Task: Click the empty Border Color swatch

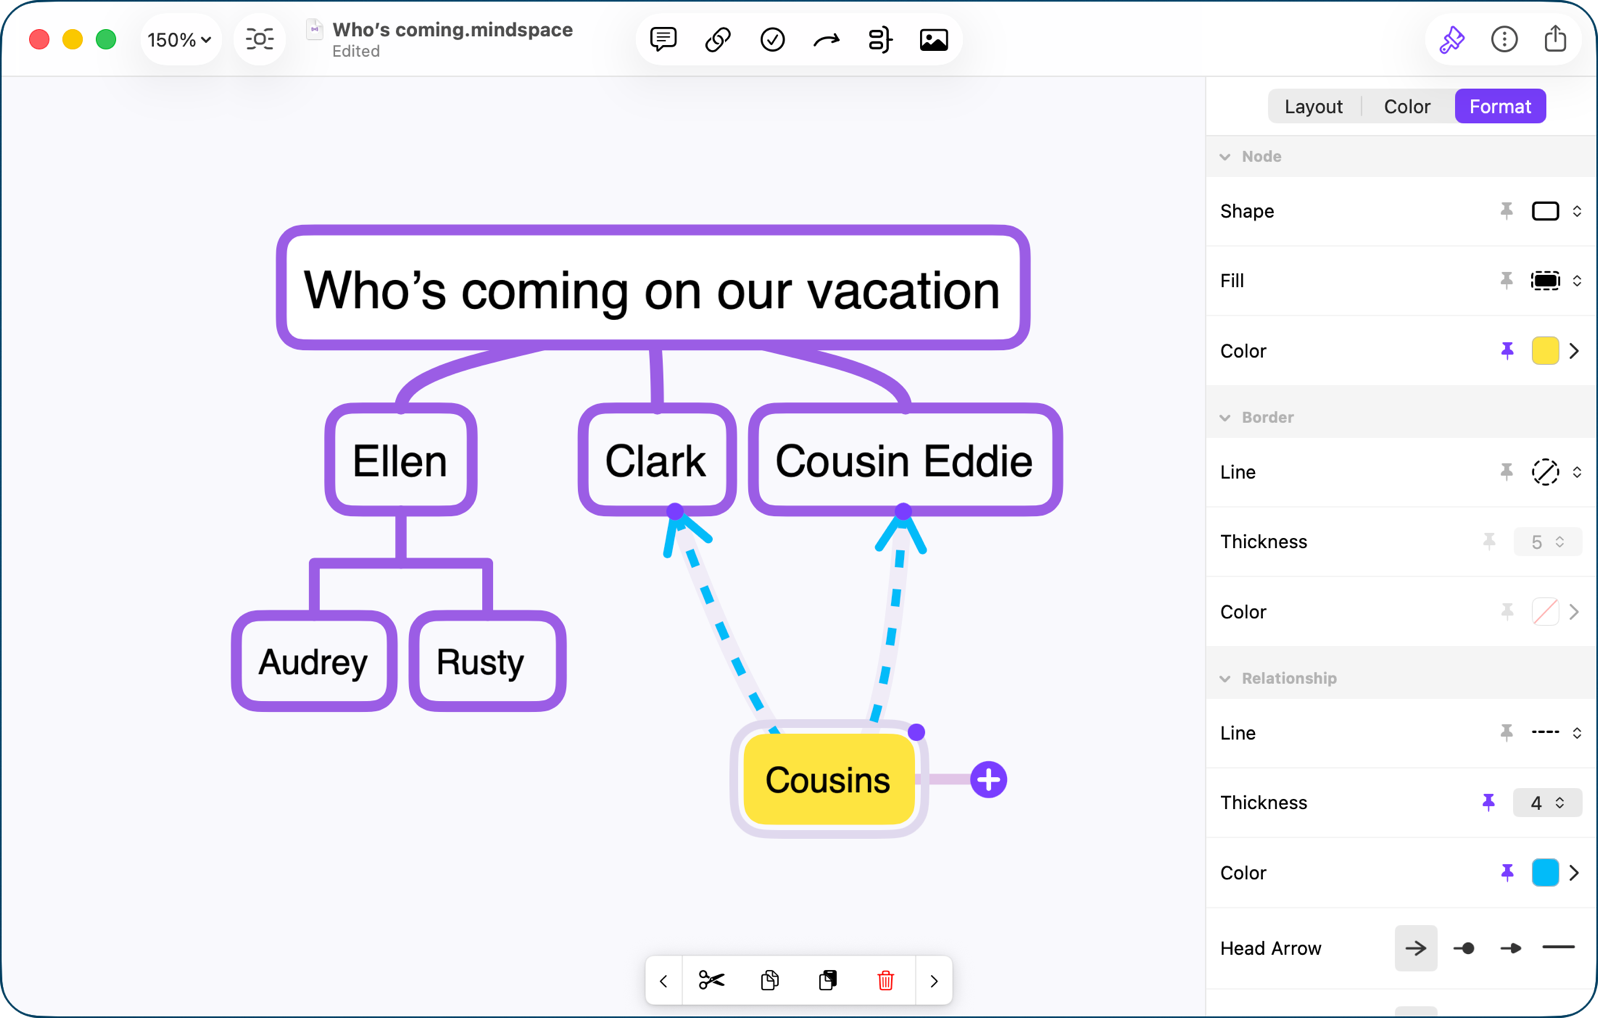Action: coord(1545,612)
